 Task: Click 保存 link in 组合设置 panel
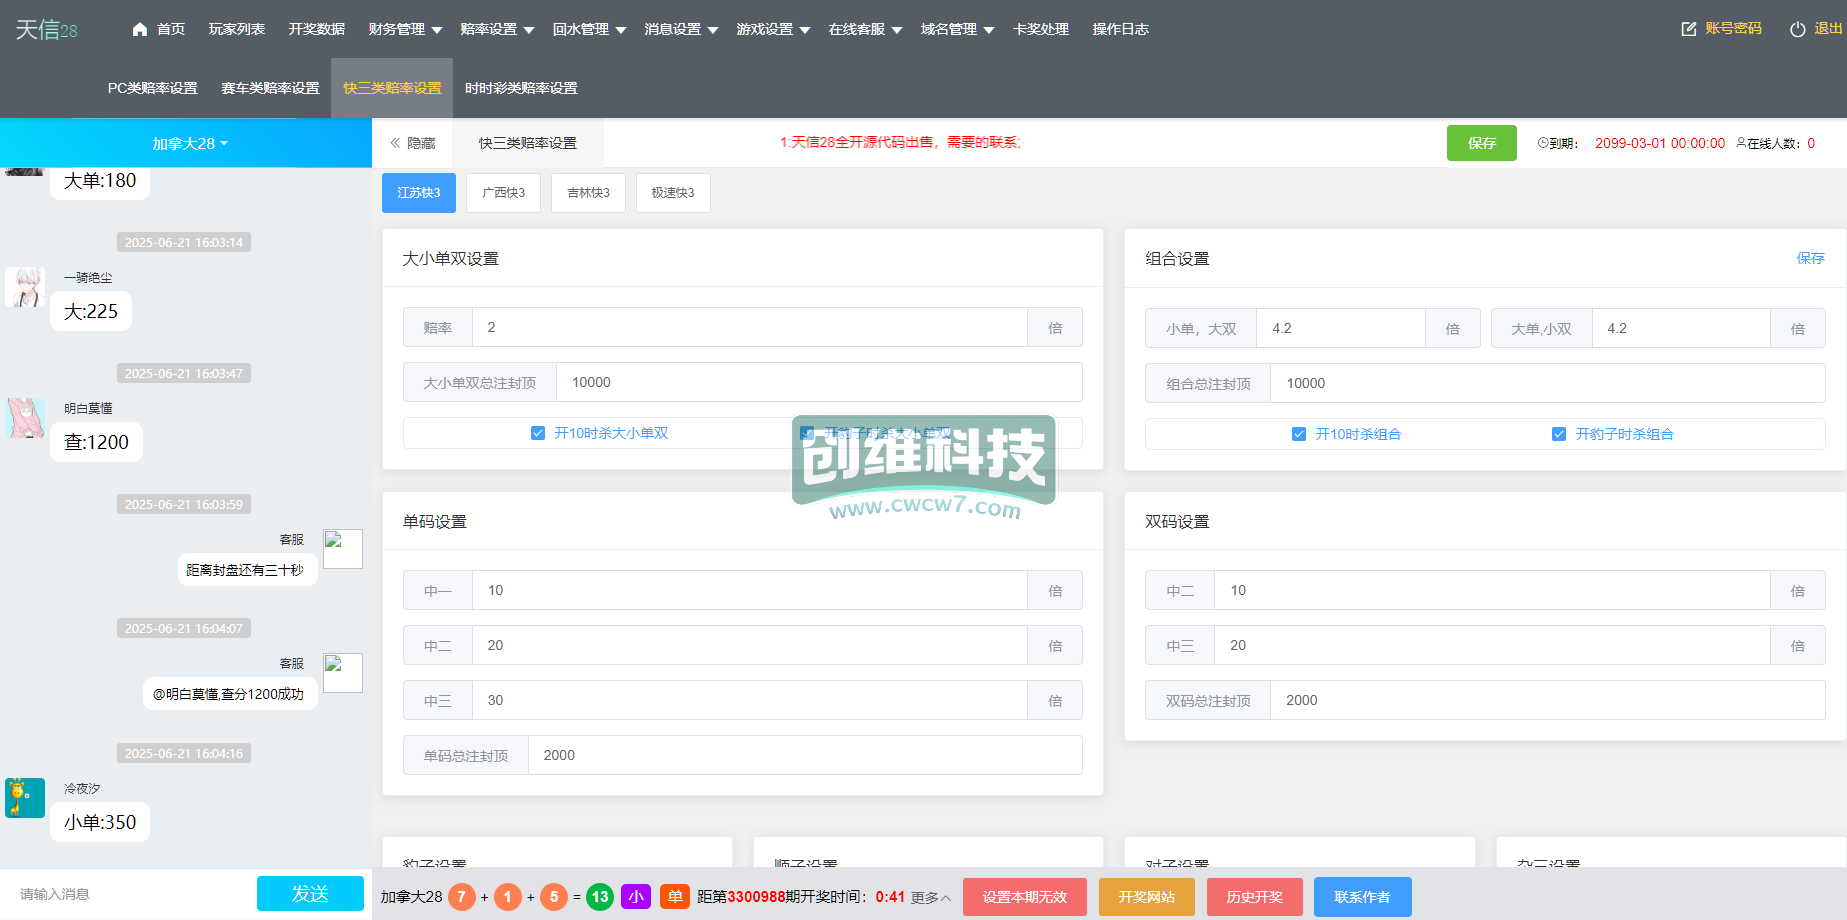coord(1810,258)
